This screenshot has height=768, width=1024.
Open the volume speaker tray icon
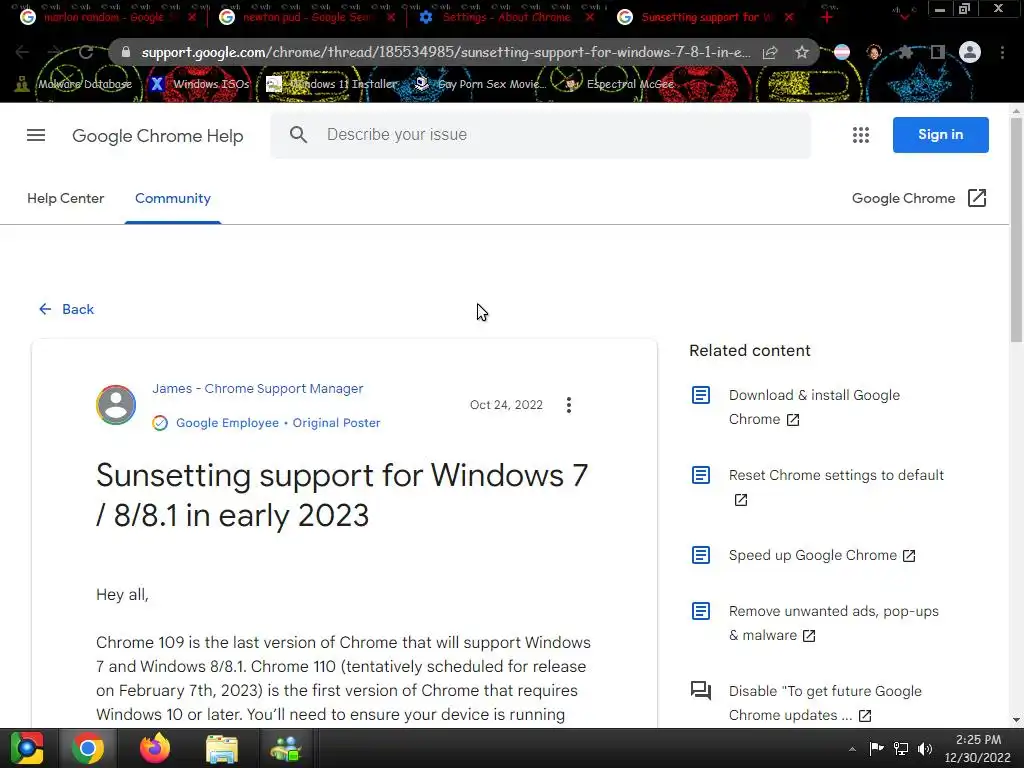(x=925, y=748)
